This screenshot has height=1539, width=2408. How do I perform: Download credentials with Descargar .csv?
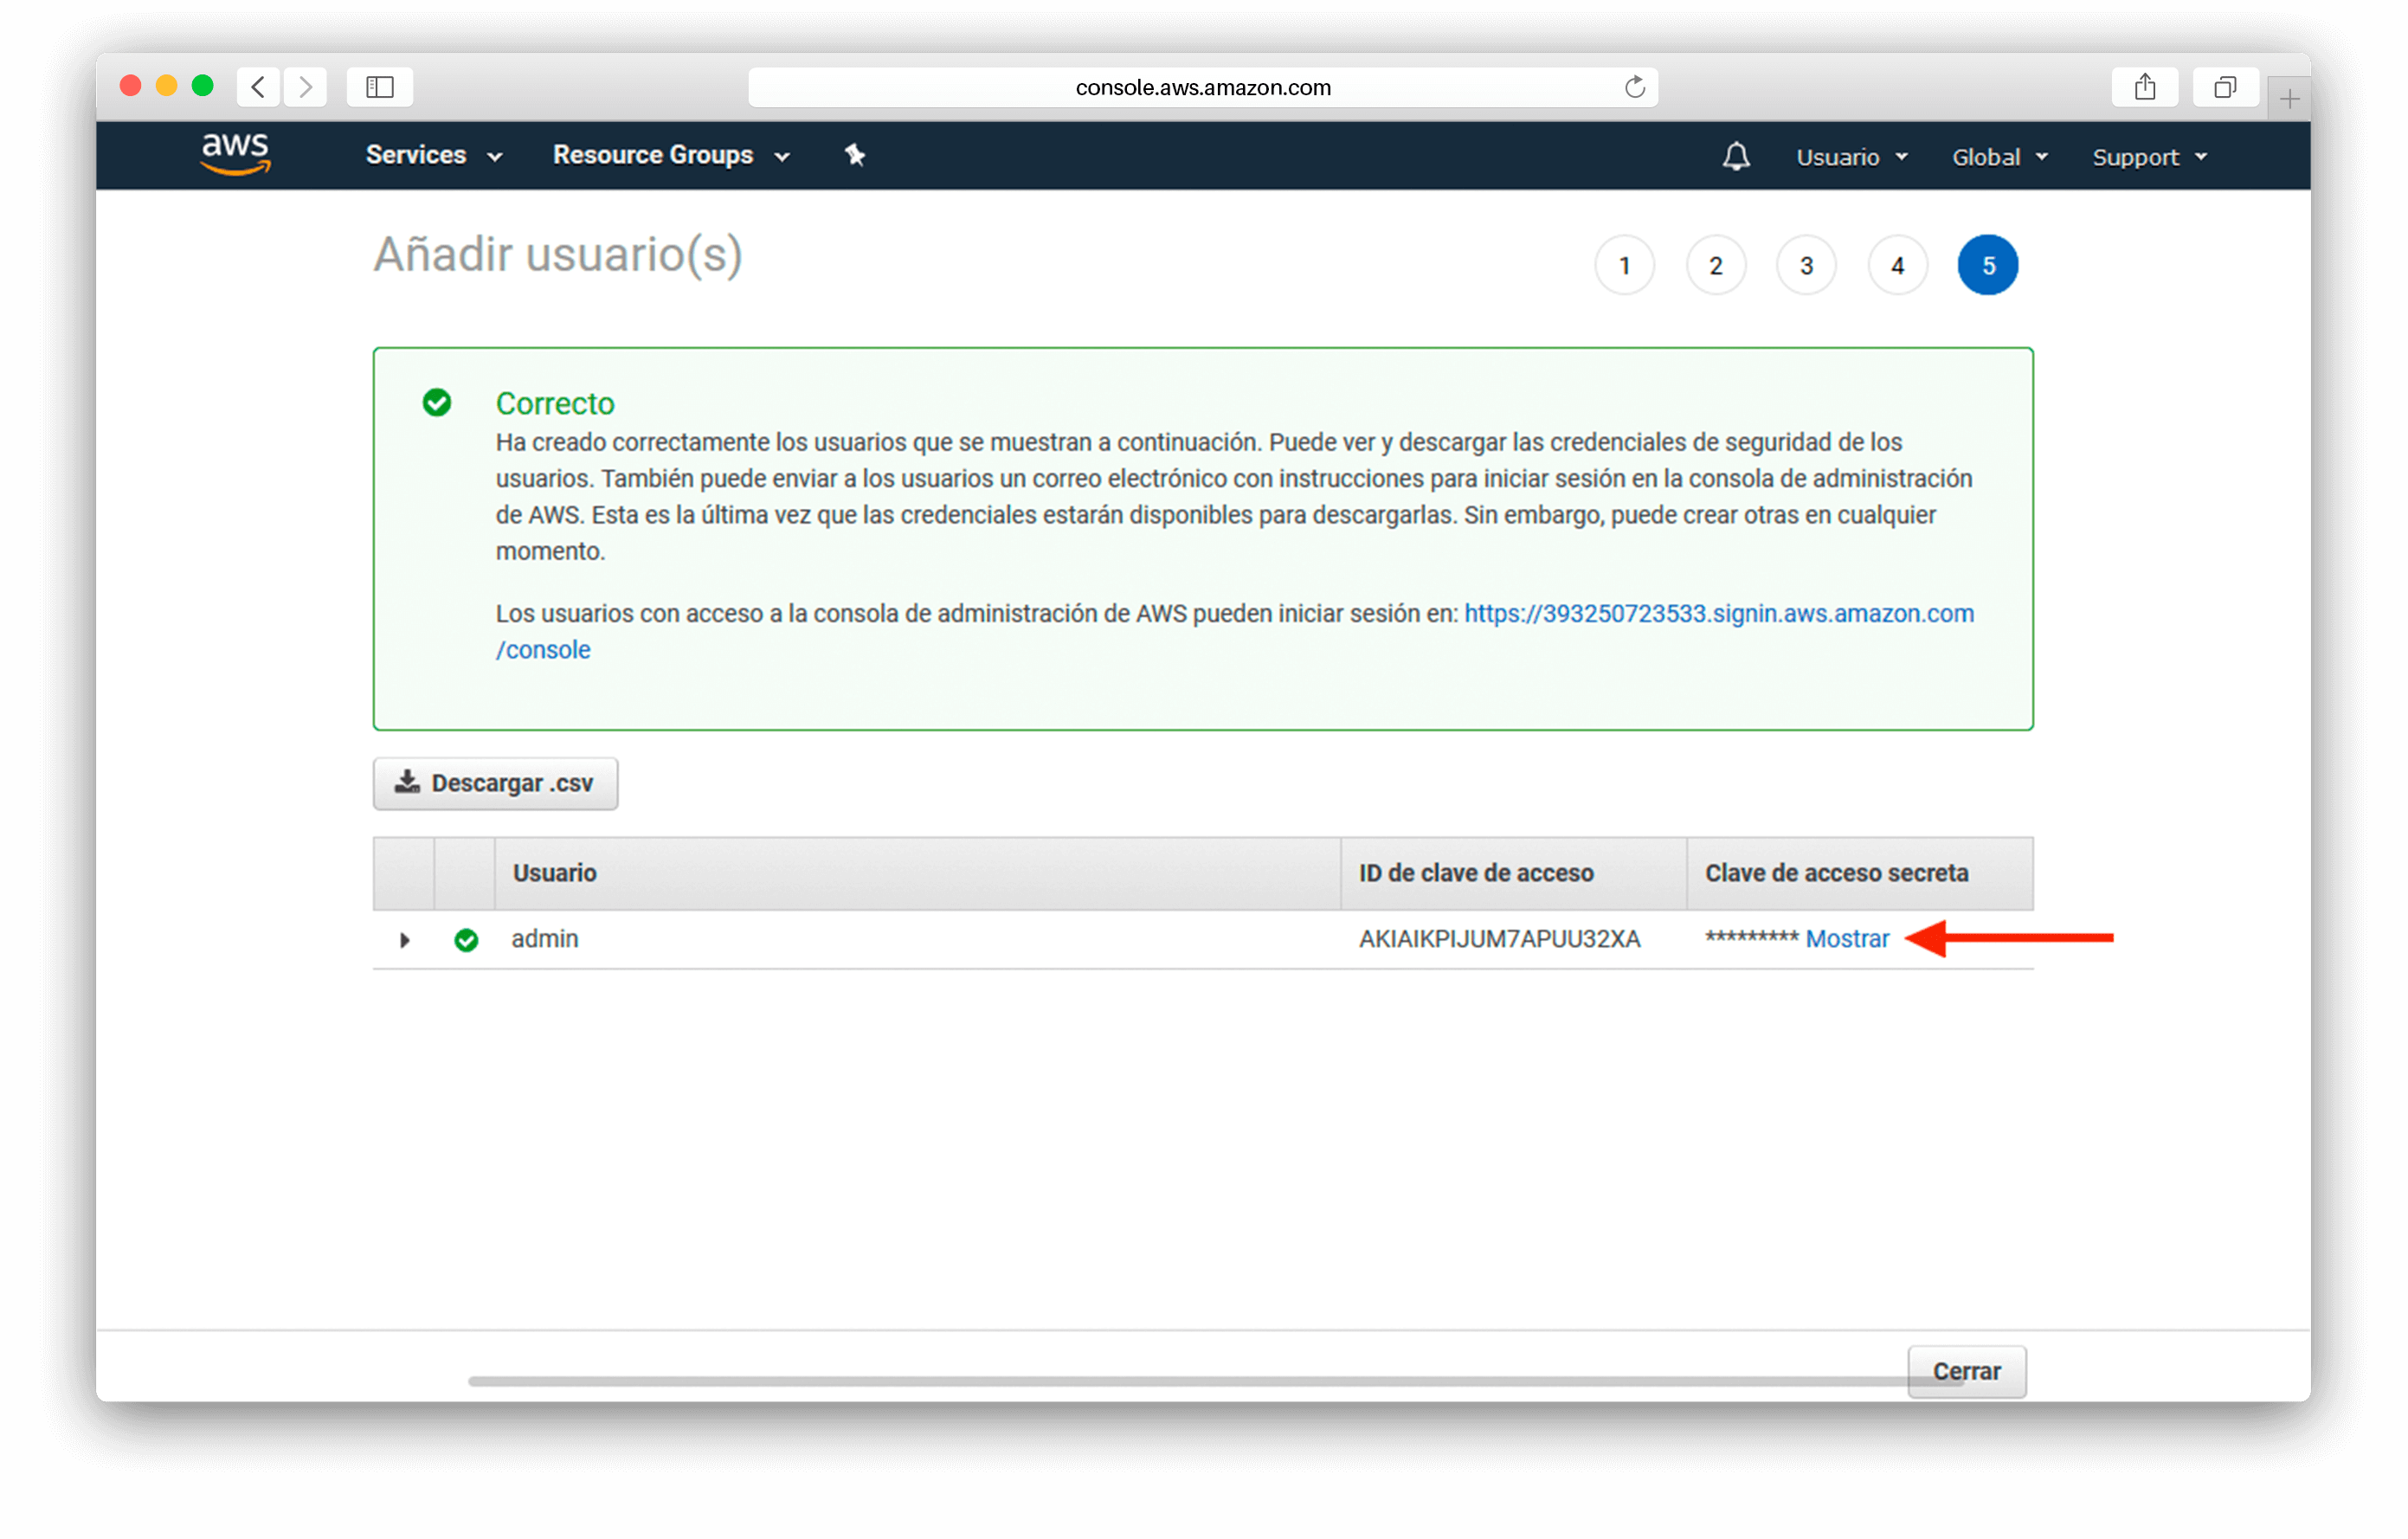point(495,784)
